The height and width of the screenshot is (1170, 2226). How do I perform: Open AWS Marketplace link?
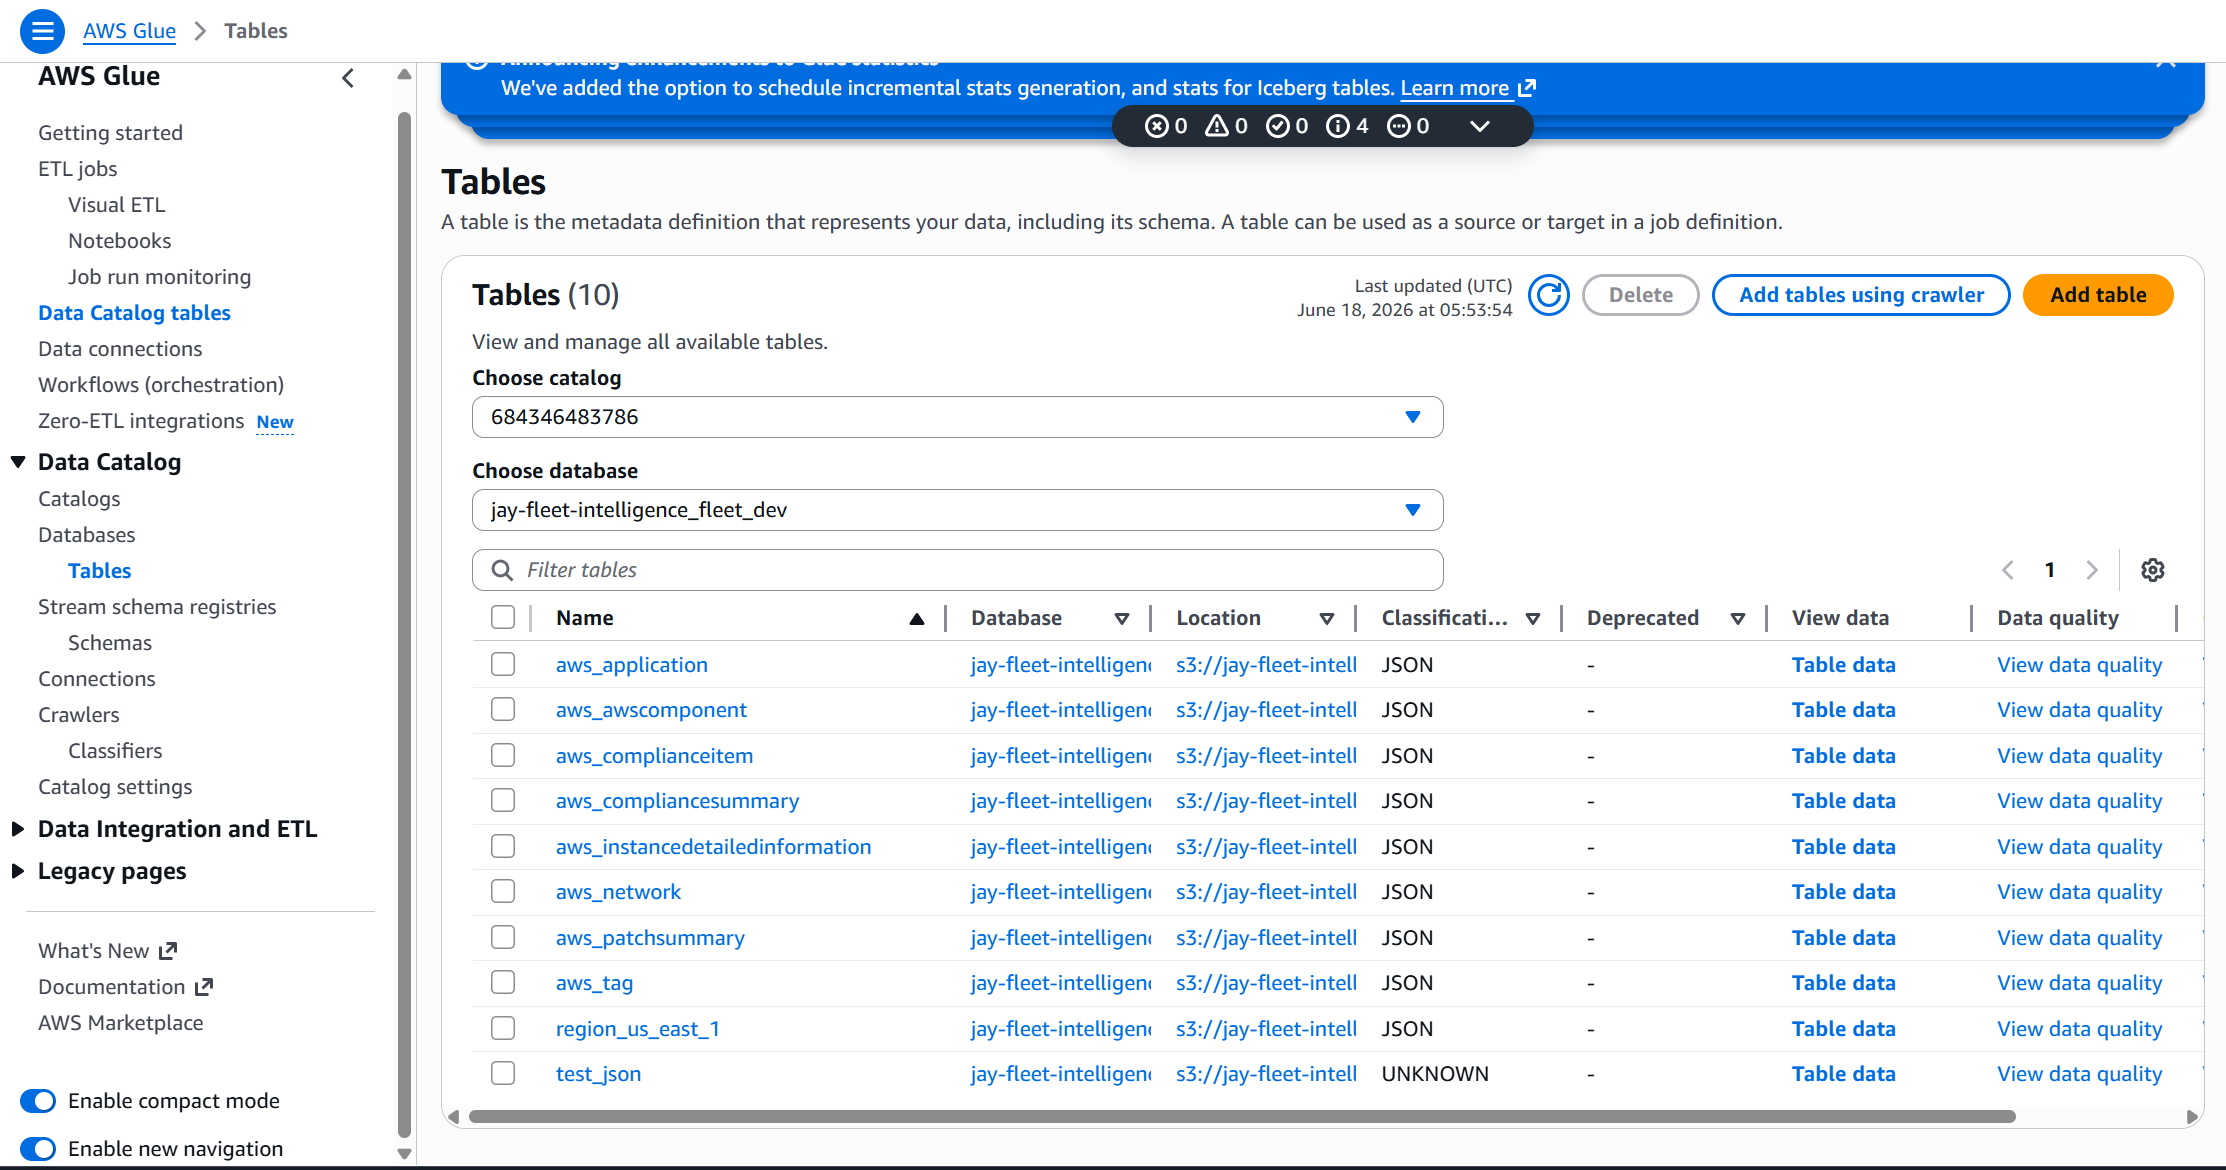120,1023
